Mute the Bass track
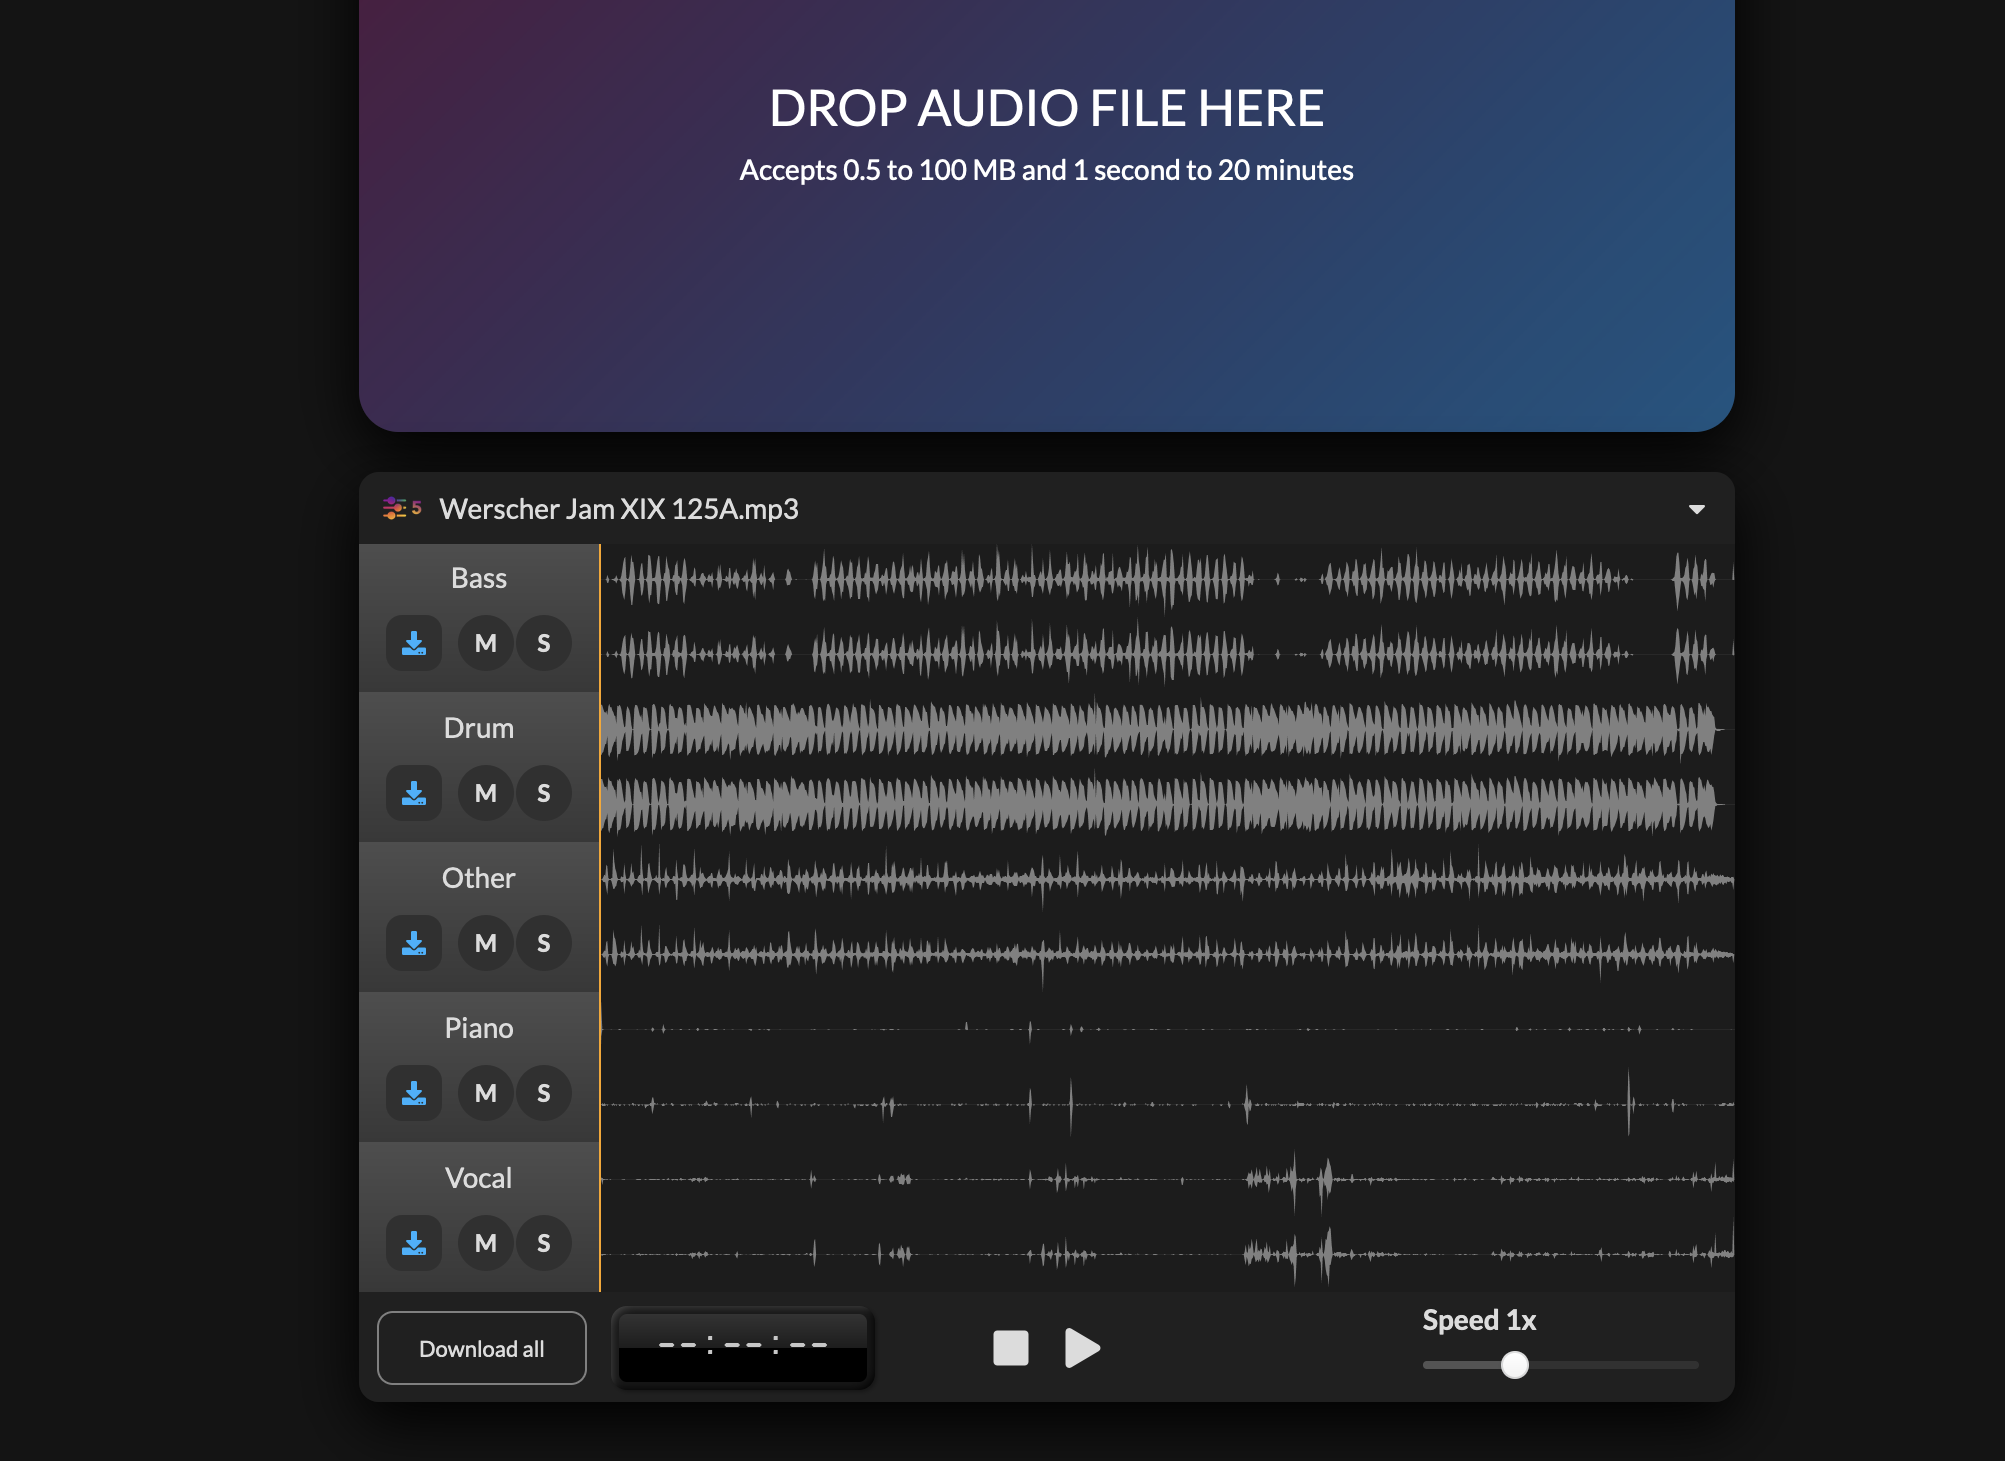Viewport: 2005px width, 1461px height. click(486, 643)
